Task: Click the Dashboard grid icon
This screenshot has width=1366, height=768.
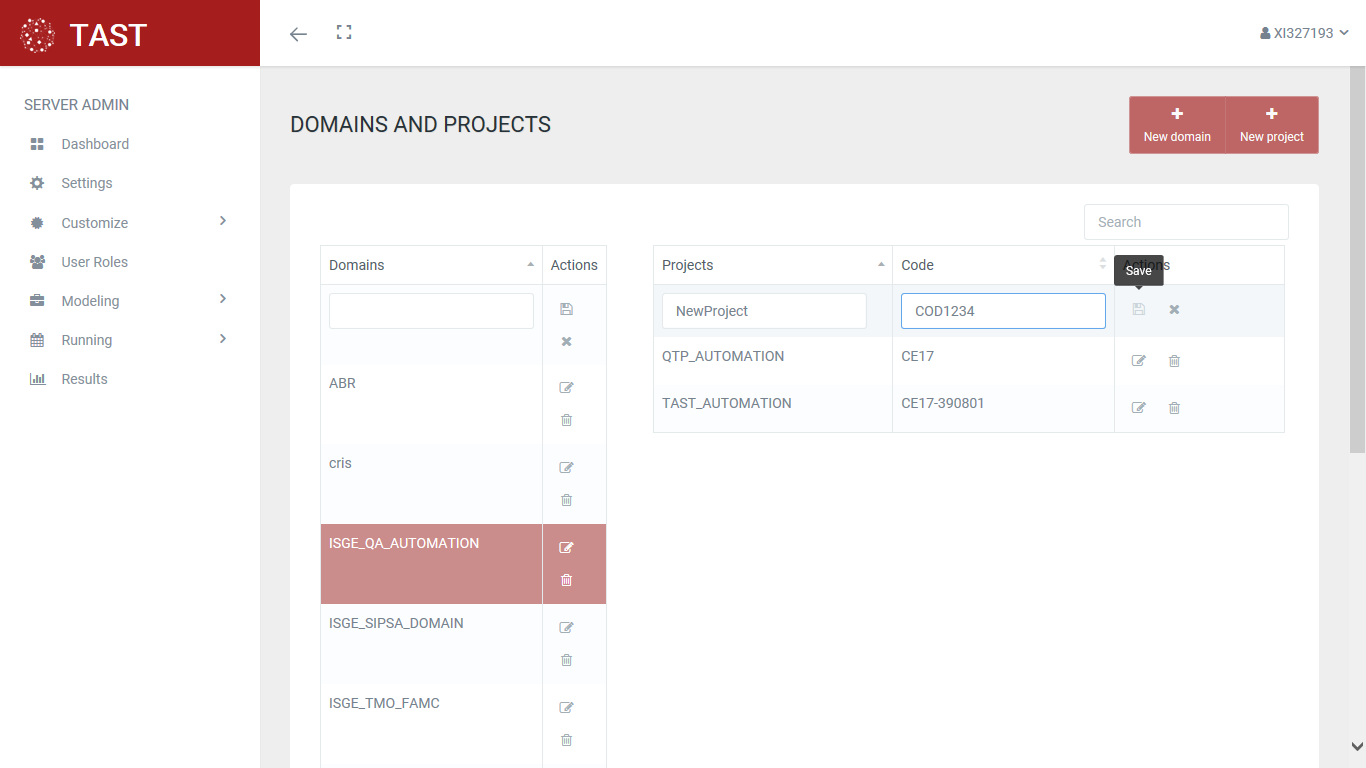Action: coord(37,144)
